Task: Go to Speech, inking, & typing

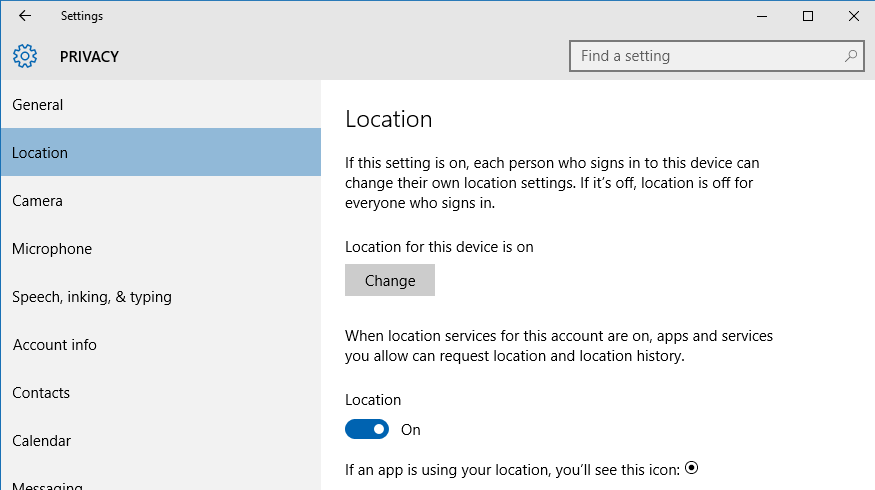Action: [161, 296]
